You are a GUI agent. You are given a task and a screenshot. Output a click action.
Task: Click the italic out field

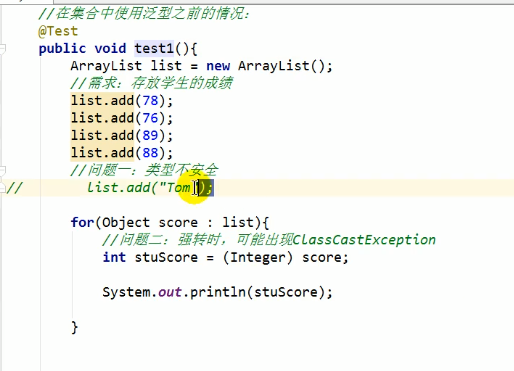(170, 292)
